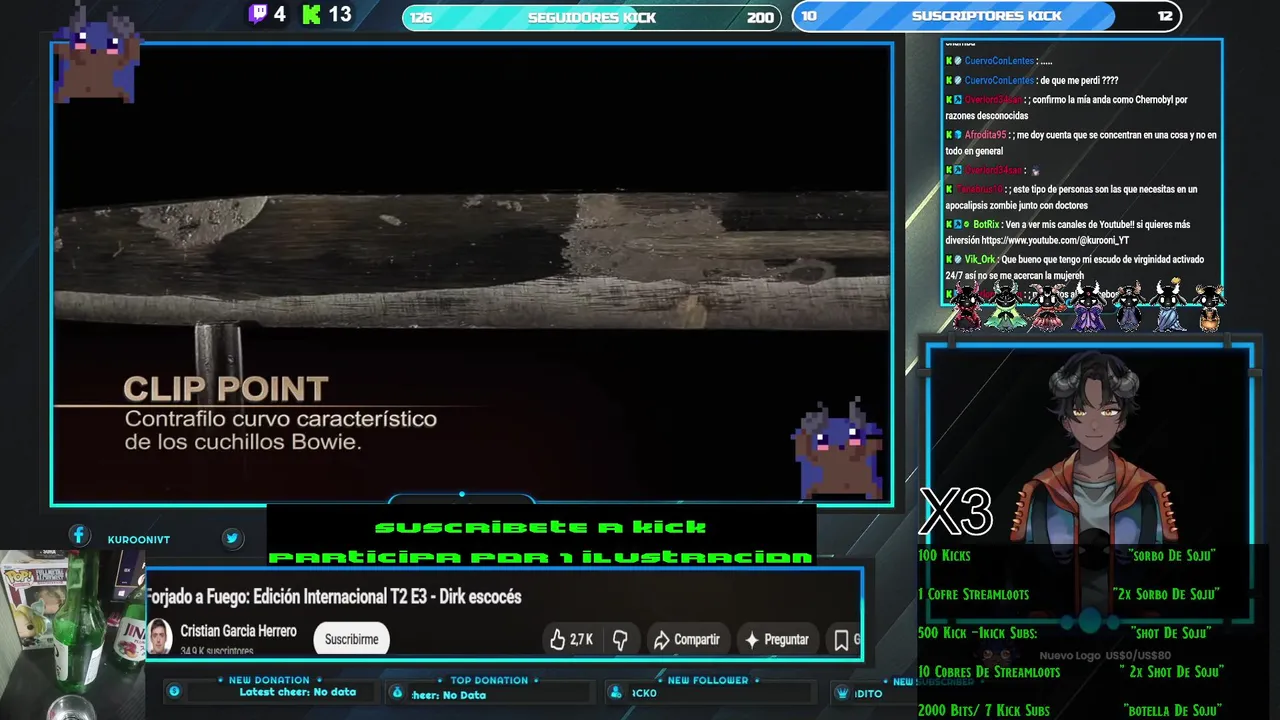Click the New Subscriber crown icon
Viewport: 1280px width, 720px height.
coord(843,692)
